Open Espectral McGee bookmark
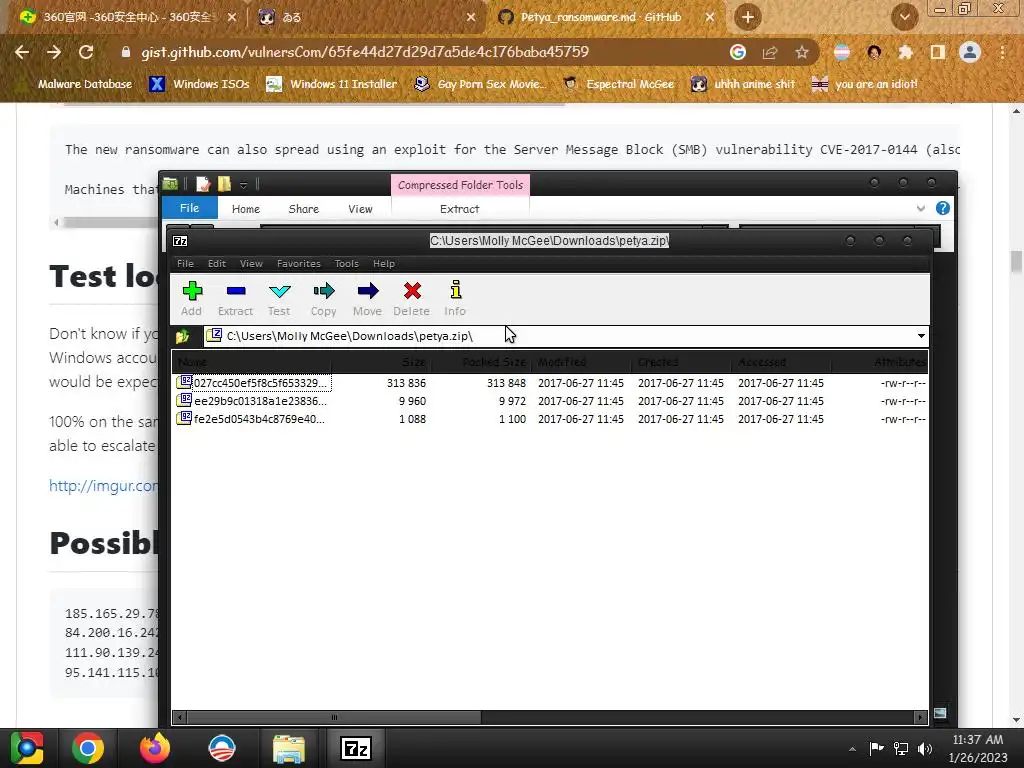The width and height of the screenshot is (1024, 768). 618,84
